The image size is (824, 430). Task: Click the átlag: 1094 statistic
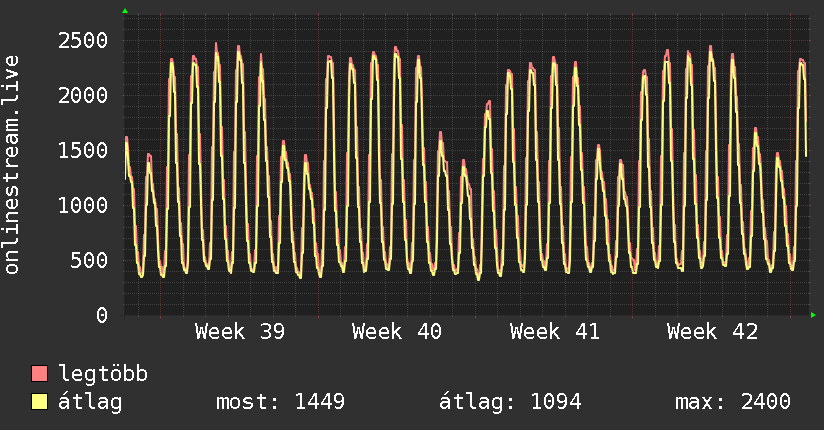(510, 402)
